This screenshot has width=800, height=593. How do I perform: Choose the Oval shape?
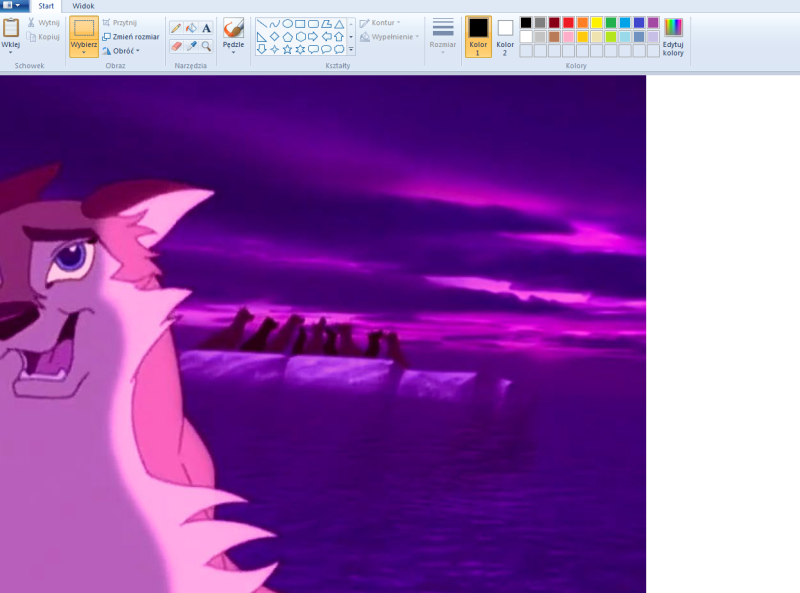(287, 24)
